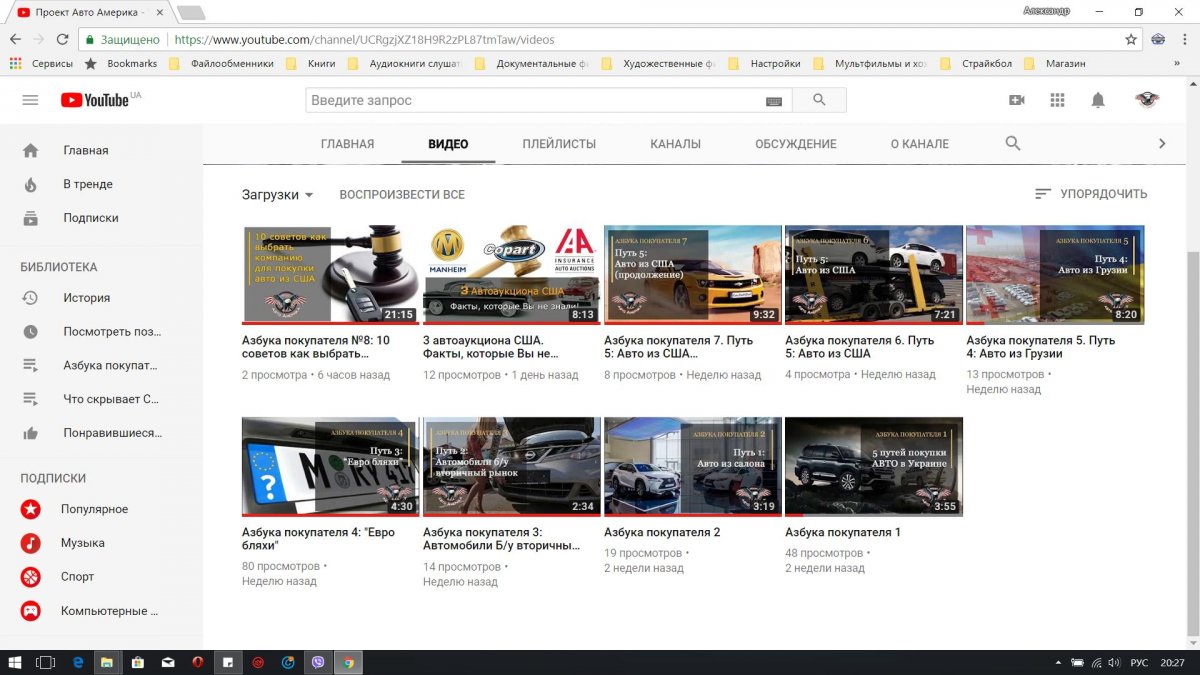Open the notifications bell
Screen dimensions: 1200x675
click(1098, 100)
